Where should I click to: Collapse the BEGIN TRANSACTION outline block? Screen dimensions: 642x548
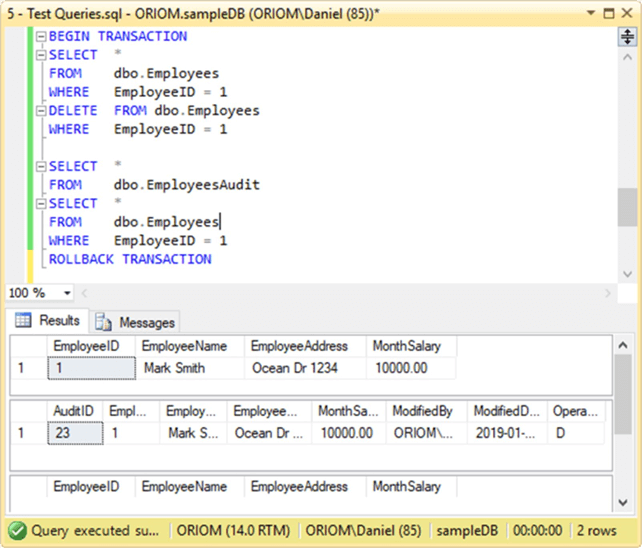(40, 36)
